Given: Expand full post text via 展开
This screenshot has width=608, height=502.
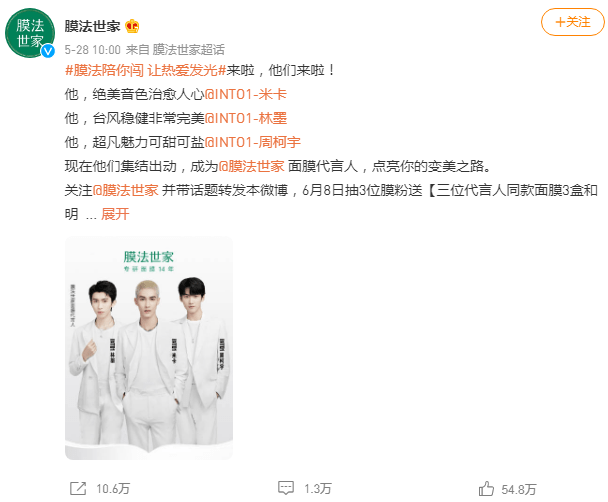Looking at the screenshot, I should click(115, 214).
